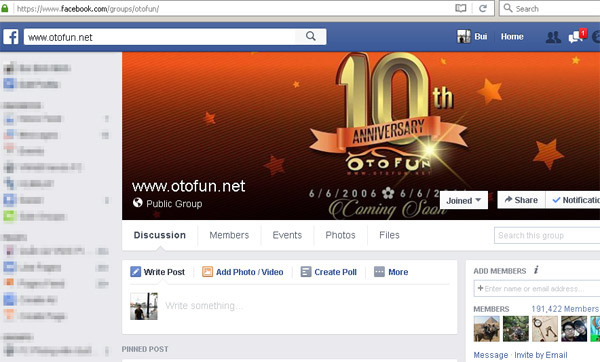This screenshot has height=362, width=600.
Task: Click the browser URL address field
Action: point(233,8)
